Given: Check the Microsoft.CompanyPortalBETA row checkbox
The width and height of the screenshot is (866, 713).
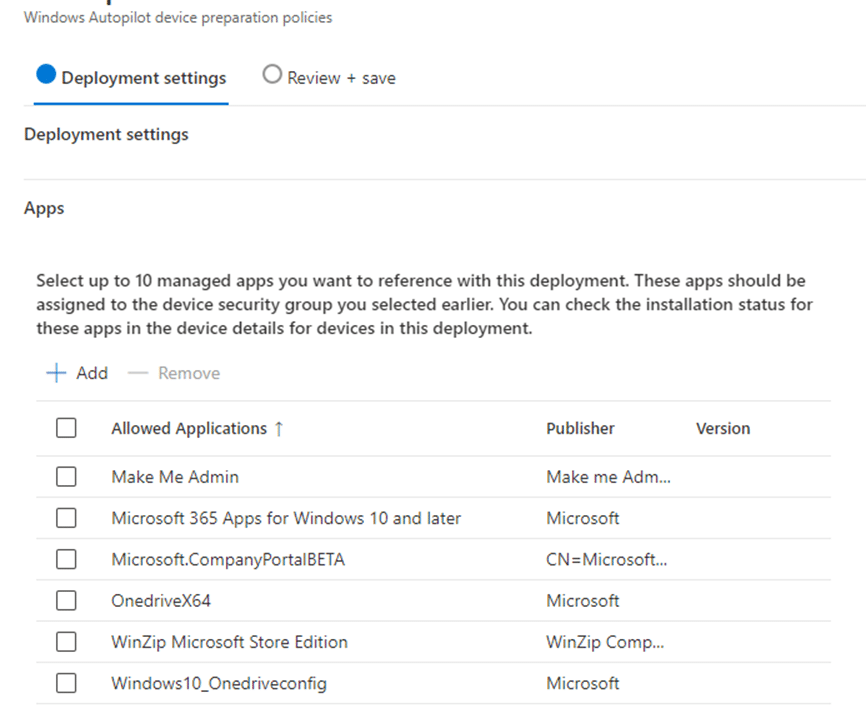Looking at the screenshot, I should (x=66, y=559).
